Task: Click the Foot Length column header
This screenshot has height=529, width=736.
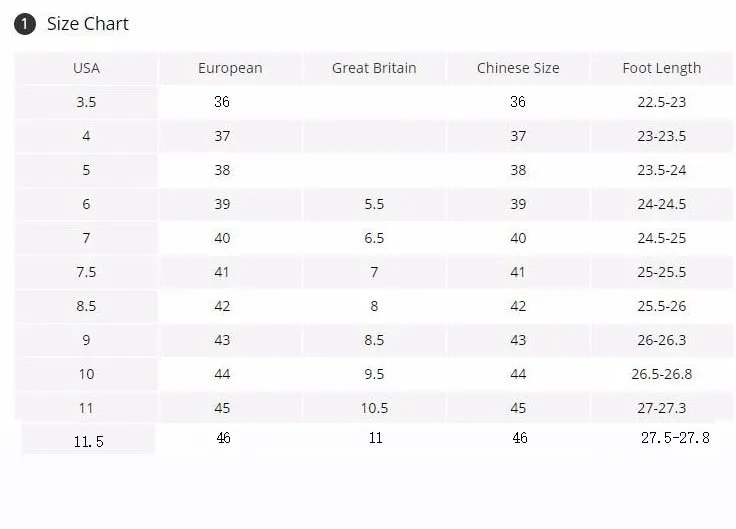Action: tap(662, 69)
